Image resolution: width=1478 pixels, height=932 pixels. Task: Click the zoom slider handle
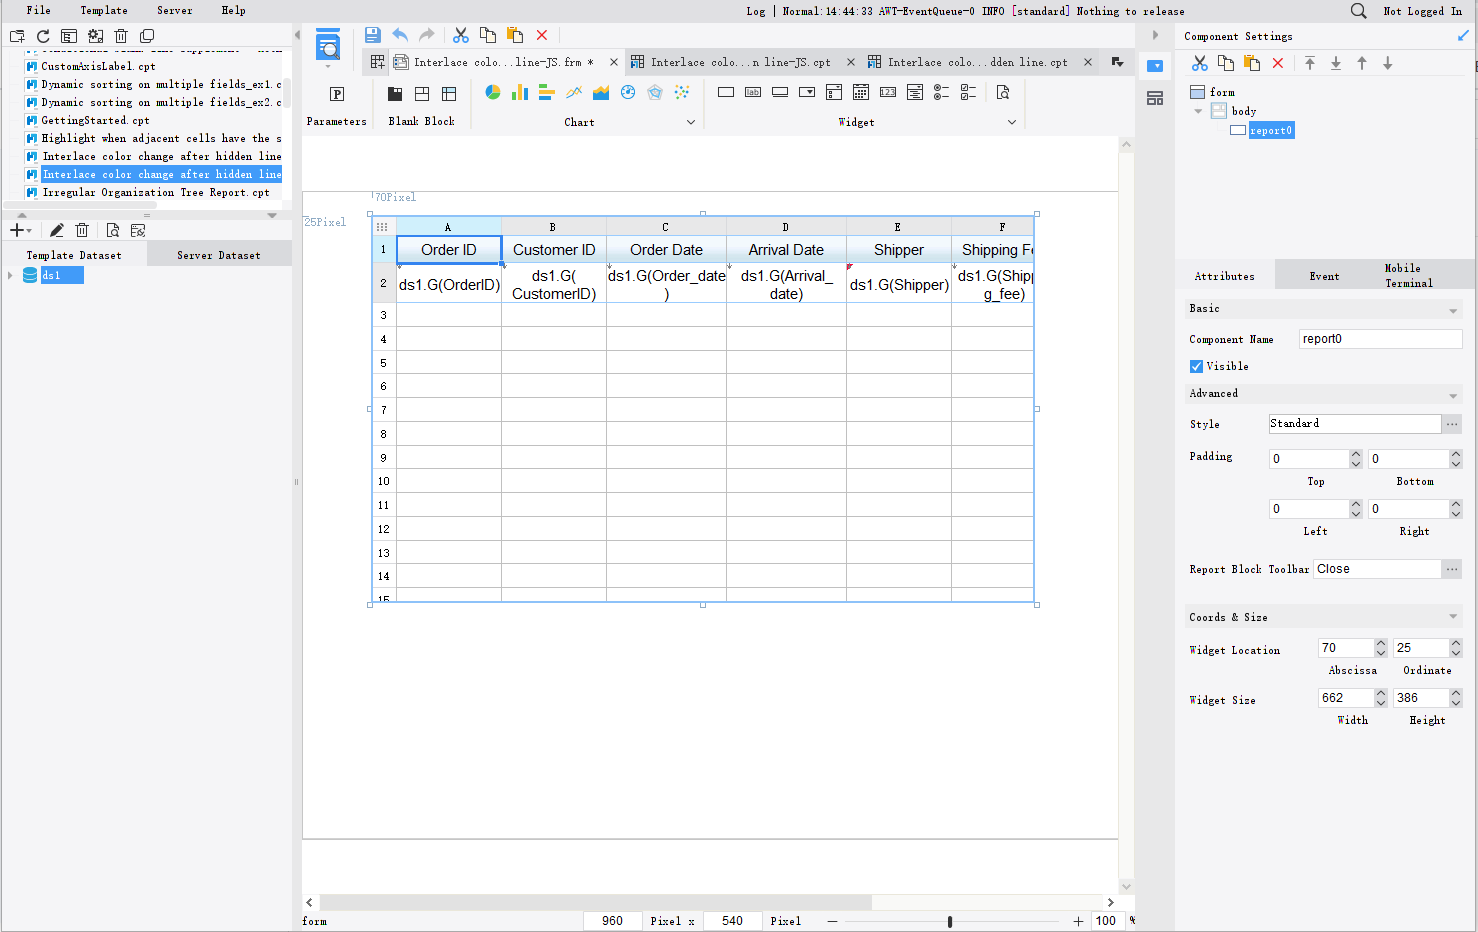pos(950,921)
